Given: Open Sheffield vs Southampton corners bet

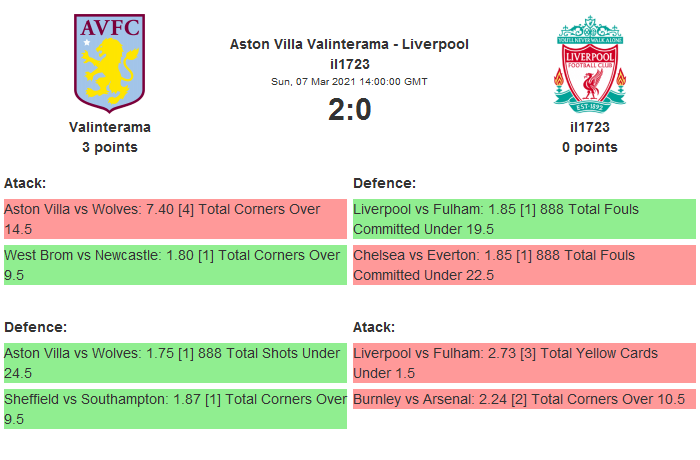Looking at the screenshot, I should click(175, 408).
